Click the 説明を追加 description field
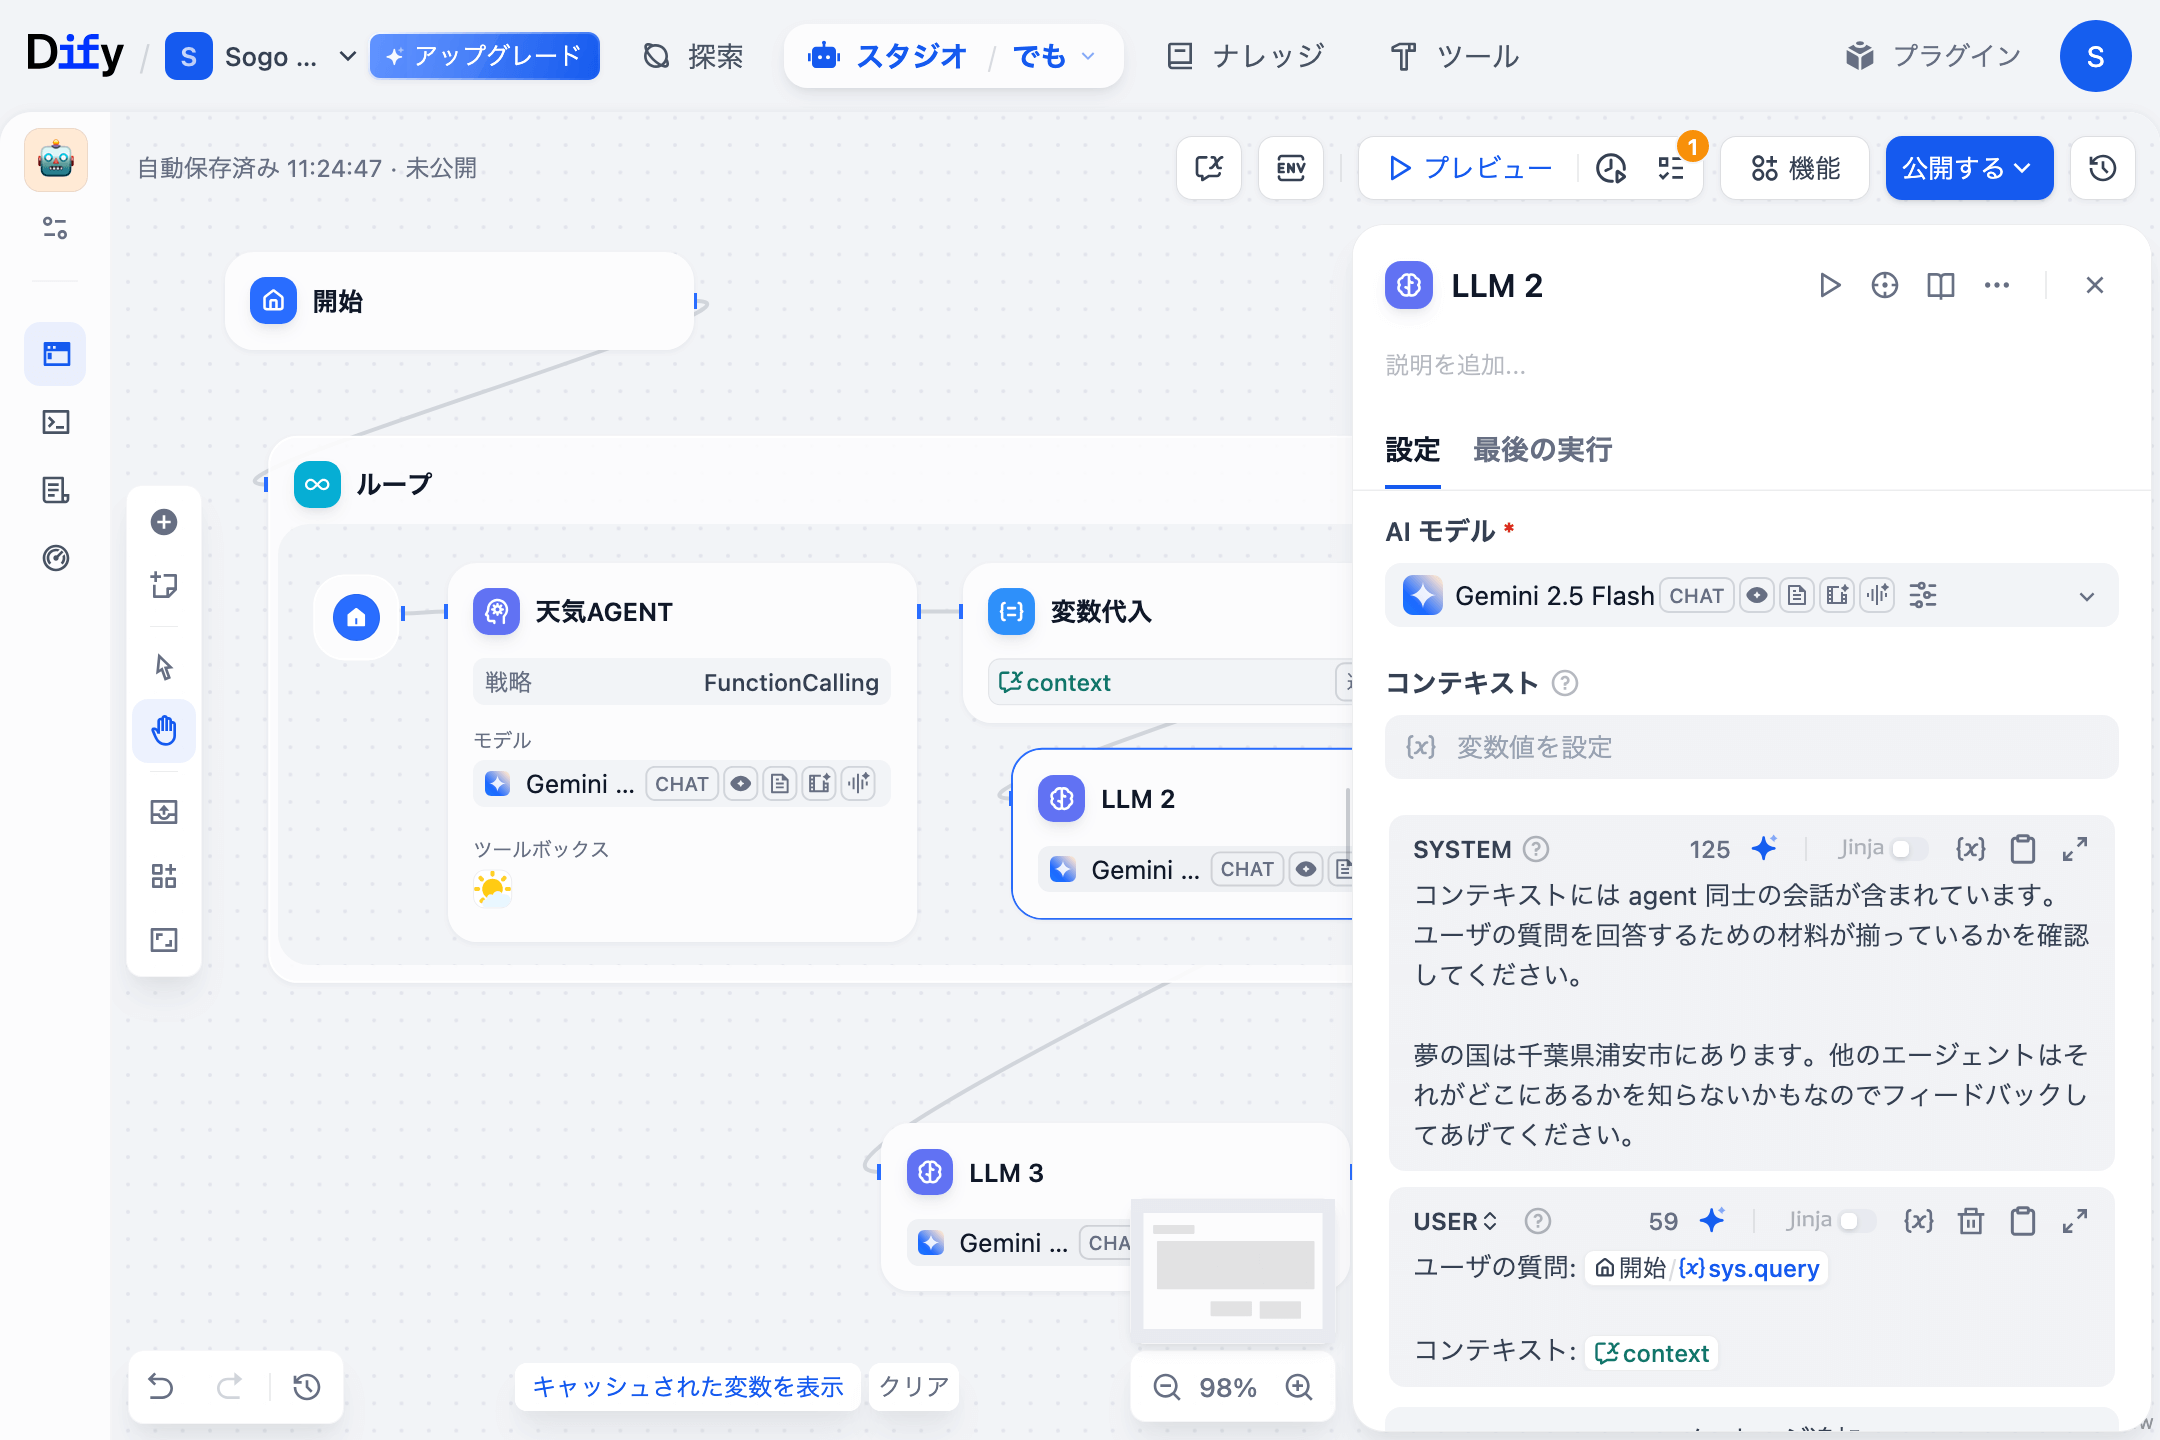The image size is (2160, 1440). 1455,365
